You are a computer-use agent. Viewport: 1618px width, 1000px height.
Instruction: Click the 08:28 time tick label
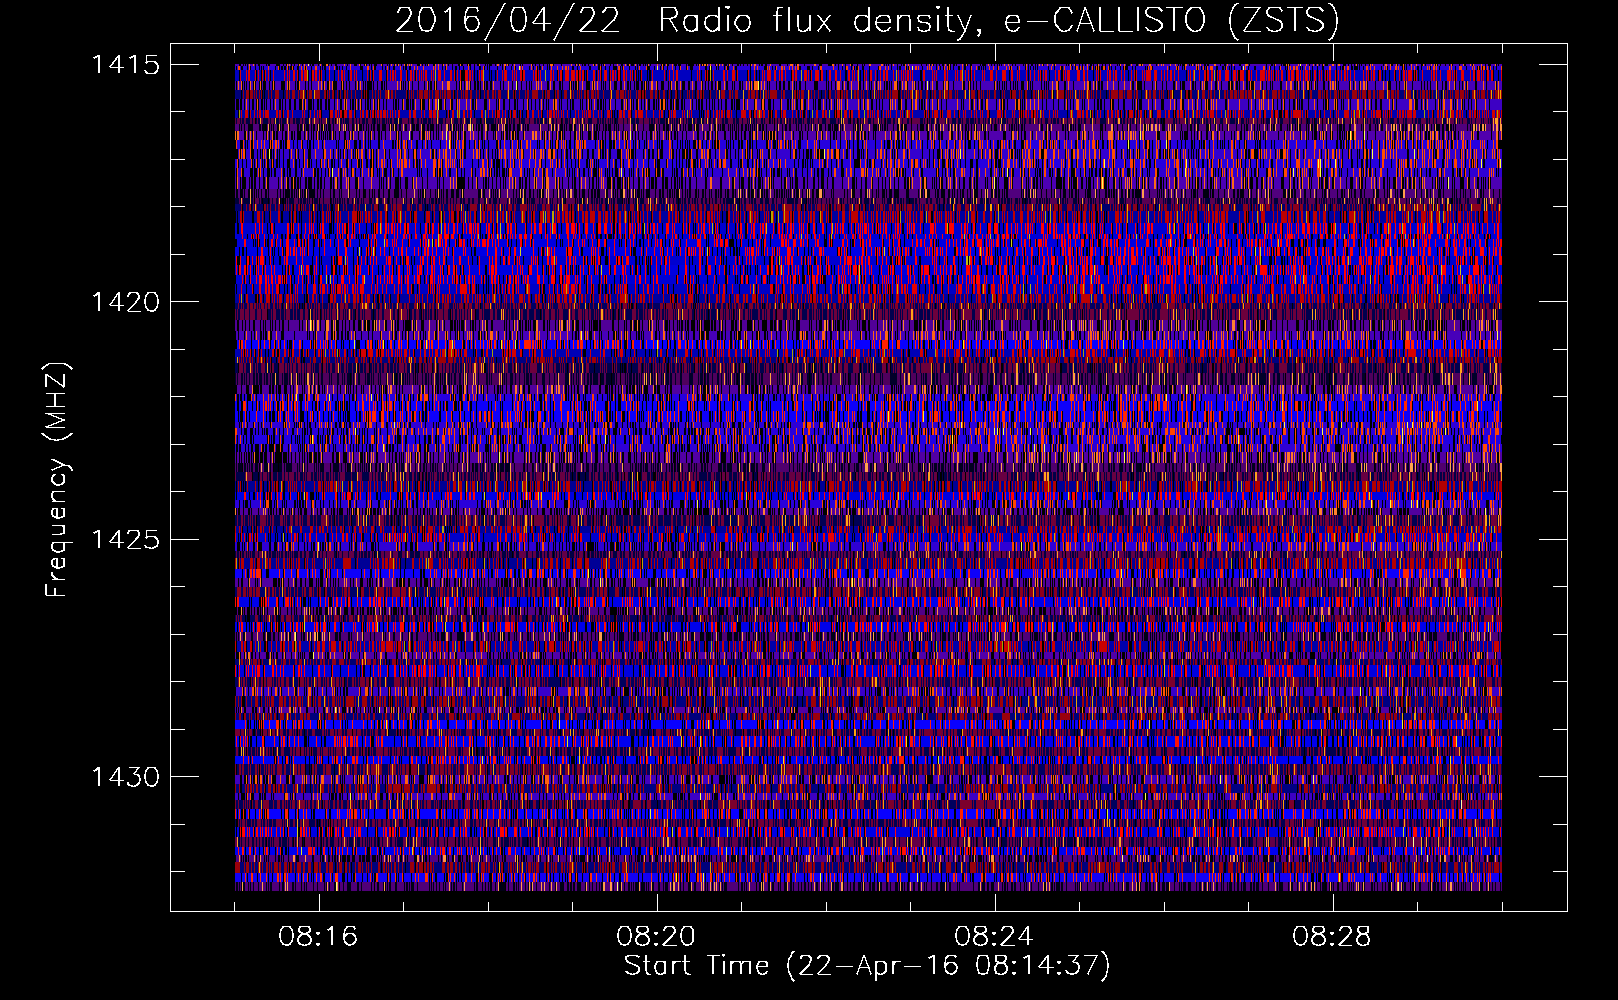coord(1332,936)
